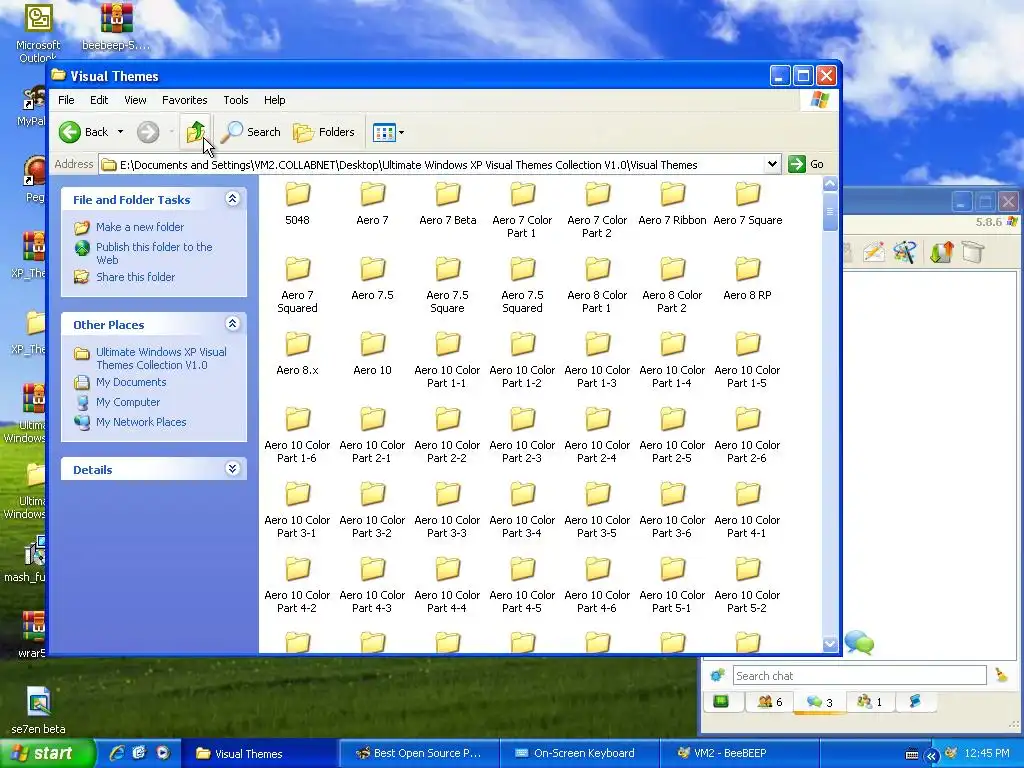Image resolution: width=1024 pixels, height=768 pixels.
Task: Open the Edit menu
Action: pyautogui.click(x=99, y=100)
